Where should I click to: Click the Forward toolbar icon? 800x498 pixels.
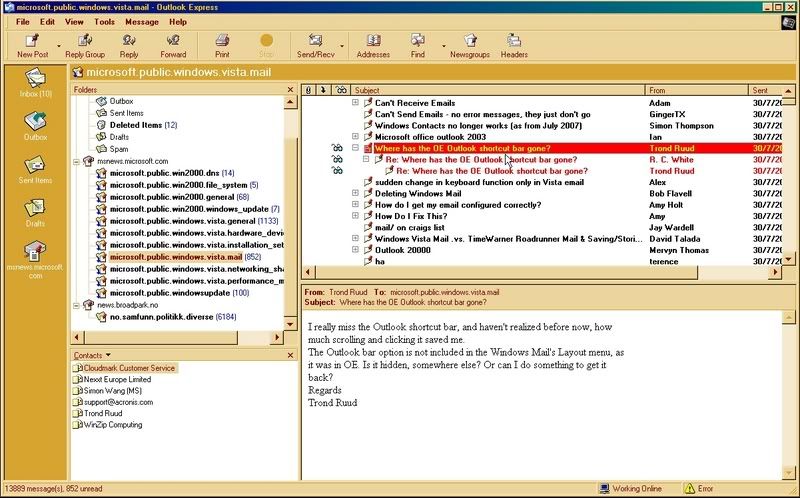(x=173, y=40)
